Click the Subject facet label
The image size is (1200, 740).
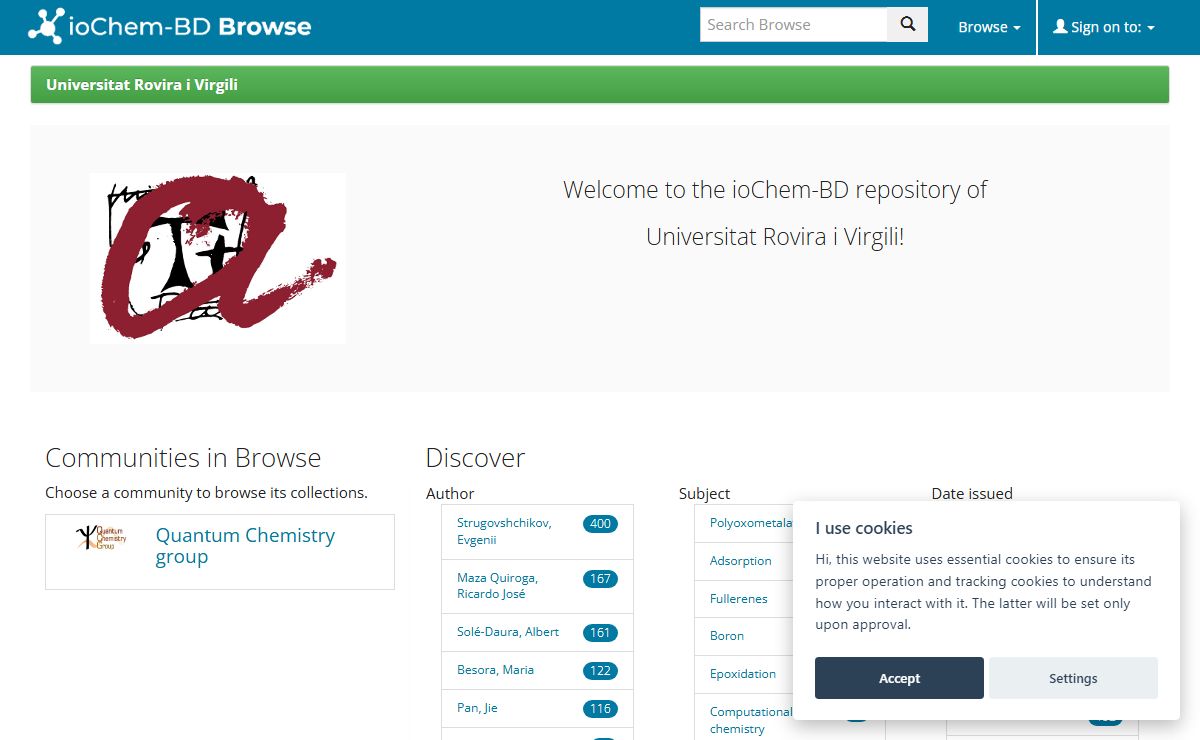[x=704, y=493]
